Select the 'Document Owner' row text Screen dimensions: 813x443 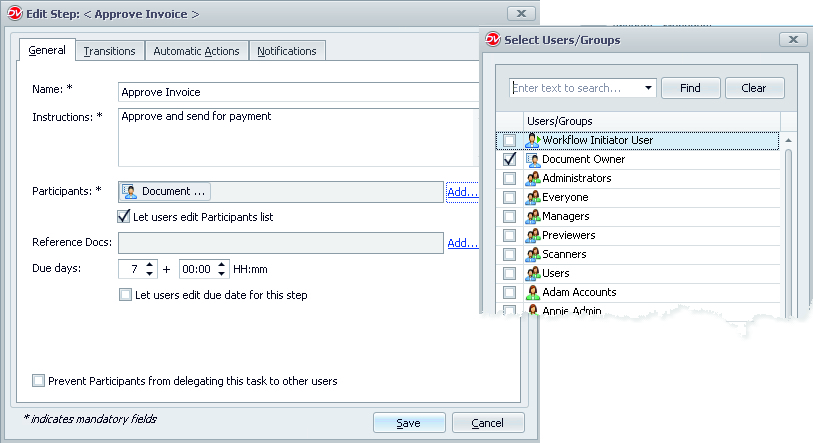pos(584,159)
